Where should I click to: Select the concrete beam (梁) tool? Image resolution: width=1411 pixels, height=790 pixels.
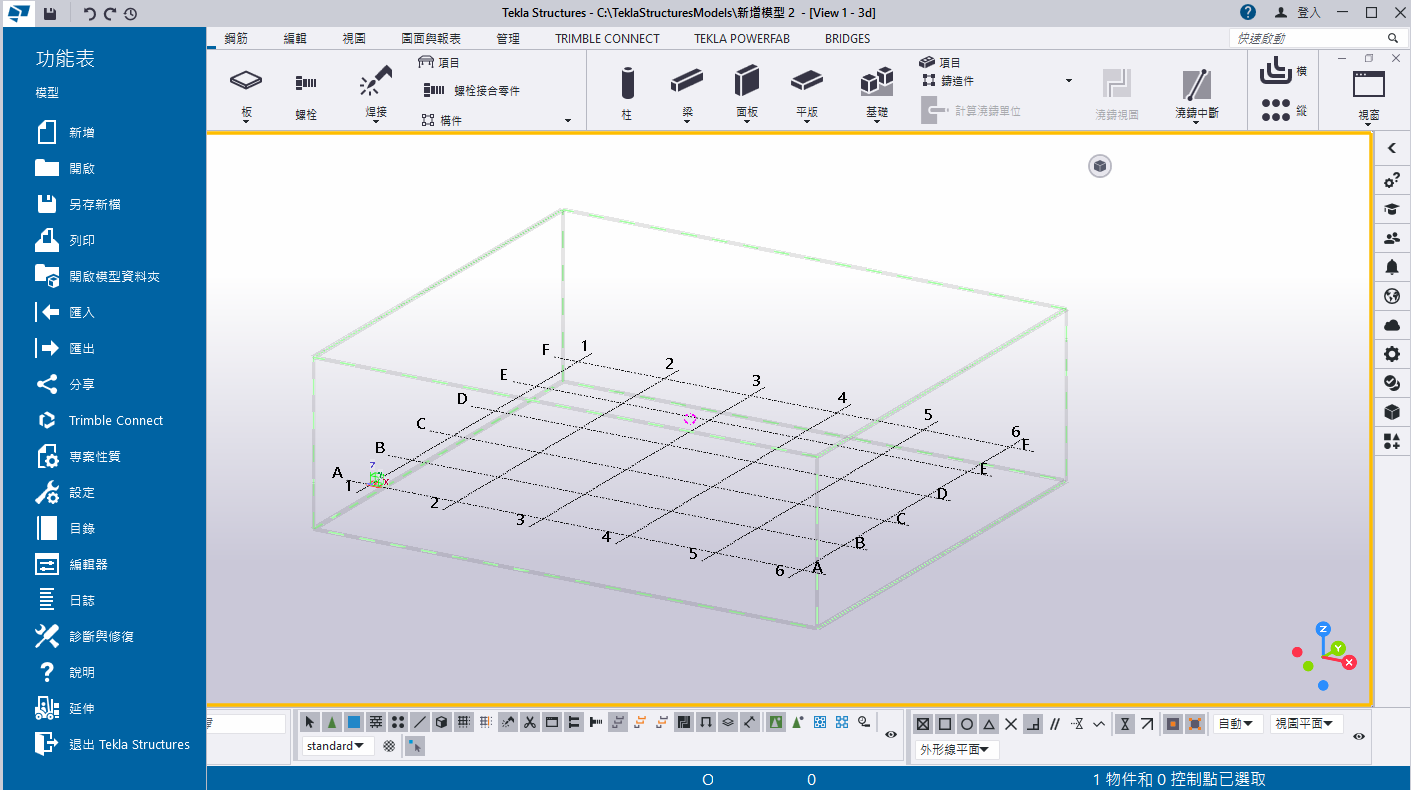click(687, 81)
